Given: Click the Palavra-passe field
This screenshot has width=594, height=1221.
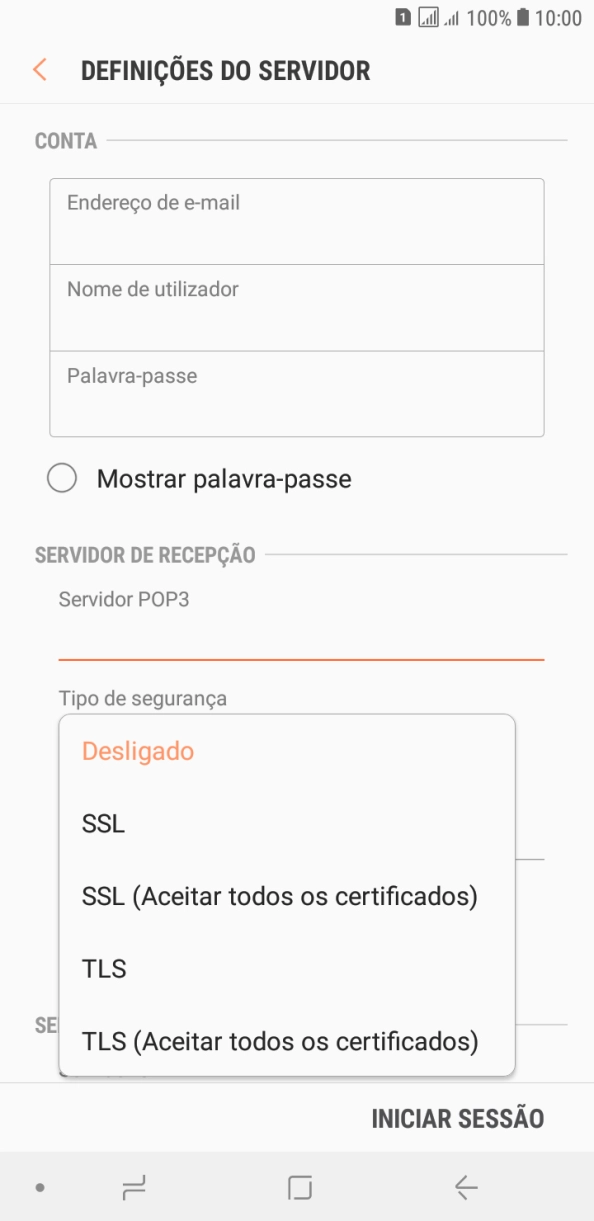Looking at the screenshot, I should (x=297, y=393).
